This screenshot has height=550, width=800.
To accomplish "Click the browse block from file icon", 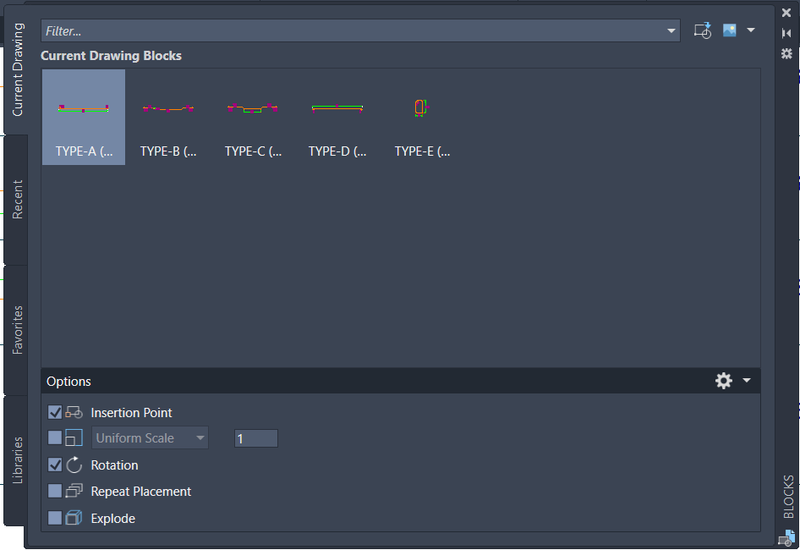I will coord(703,31).
